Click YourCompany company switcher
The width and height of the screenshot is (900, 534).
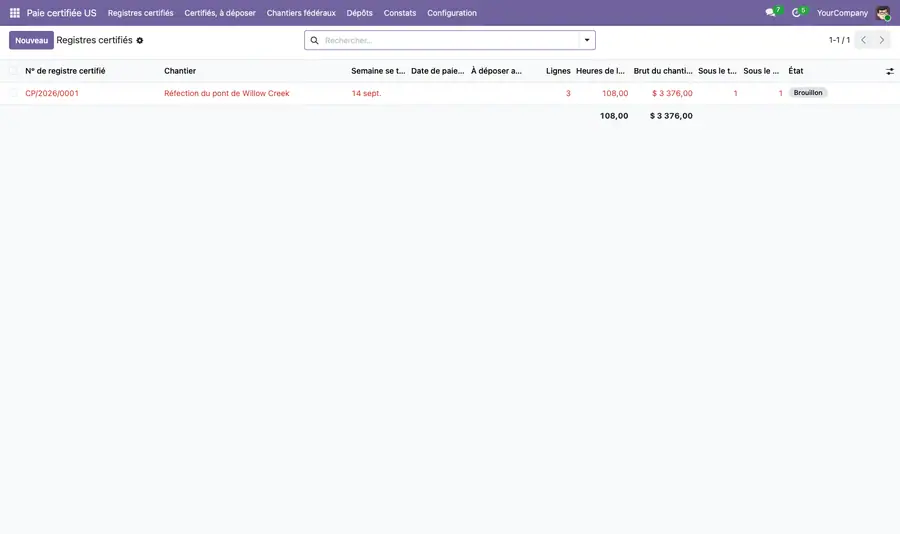point(842,13)
